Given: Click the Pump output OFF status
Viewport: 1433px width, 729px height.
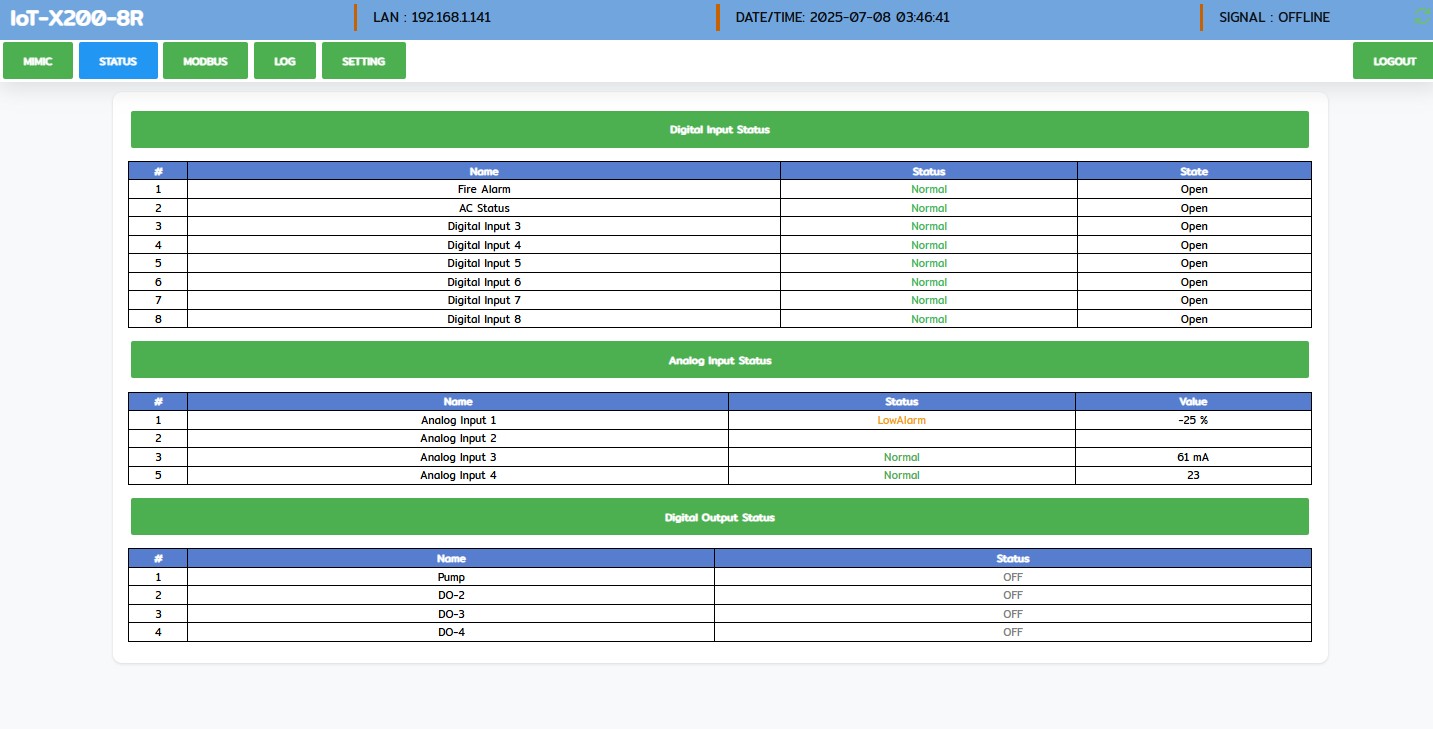Looking at the screenshot, I should point(1012,577).
